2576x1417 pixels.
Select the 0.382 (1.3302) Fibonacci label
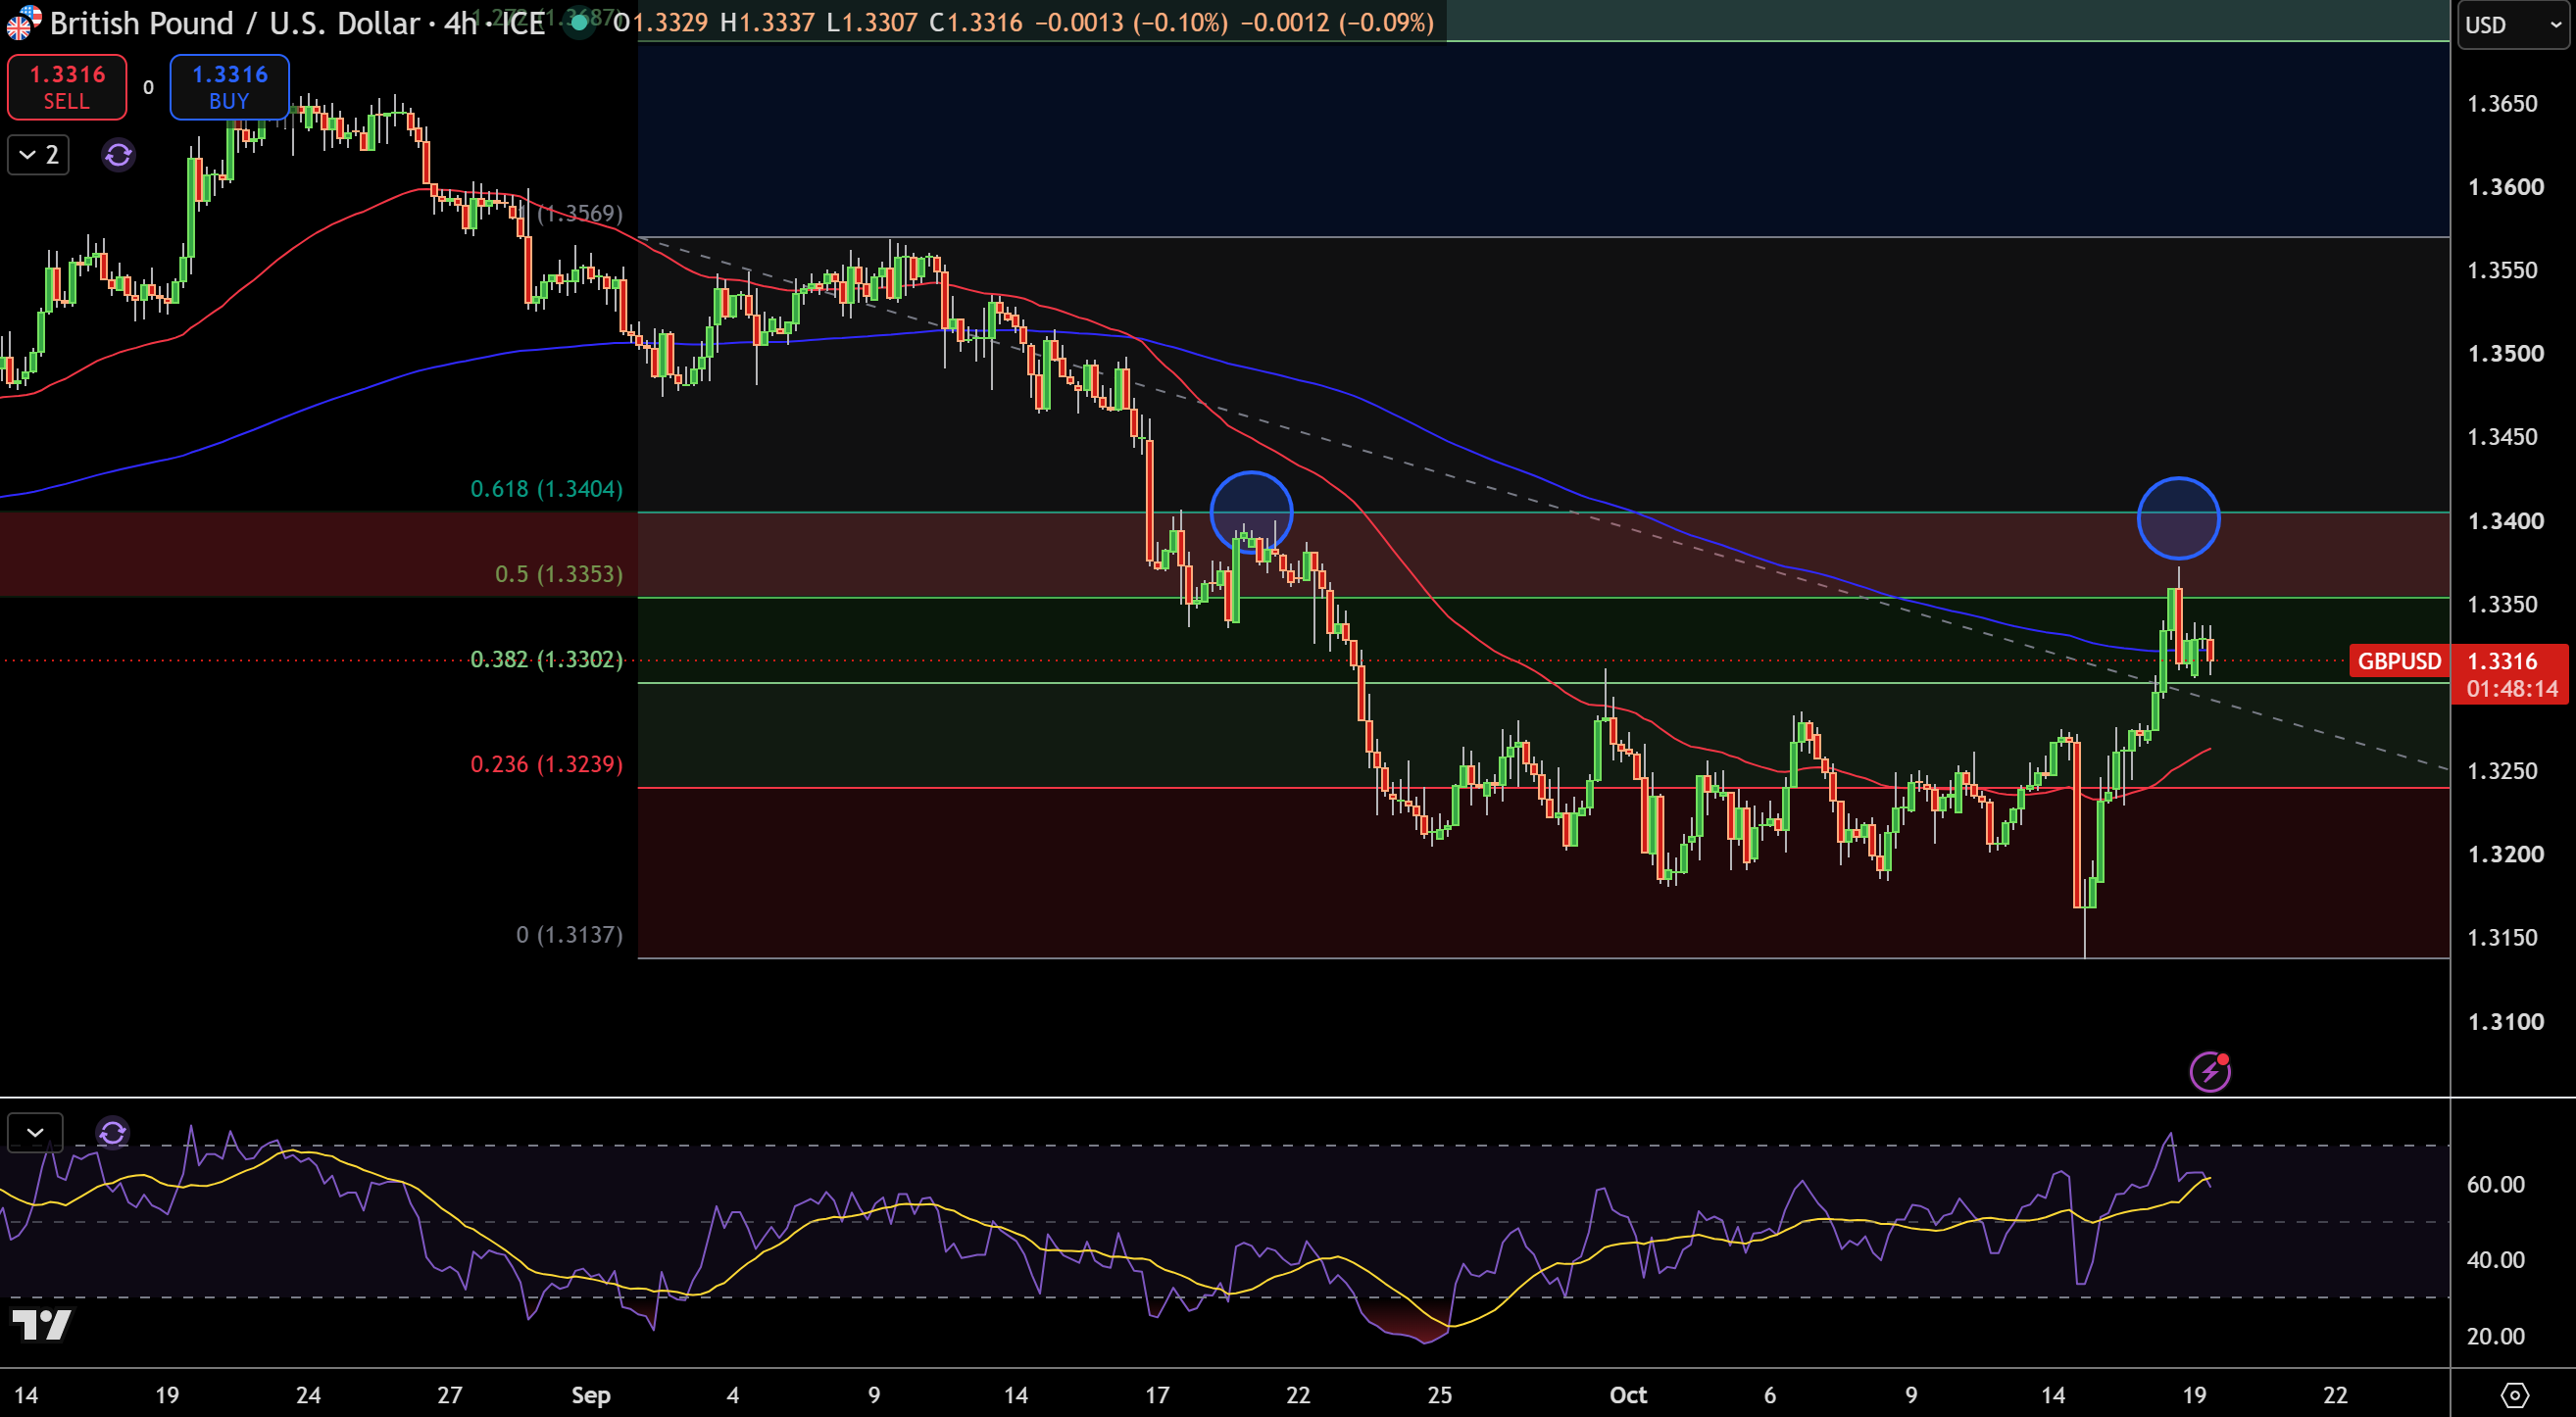pyautogui.click(x=547, y=659)
